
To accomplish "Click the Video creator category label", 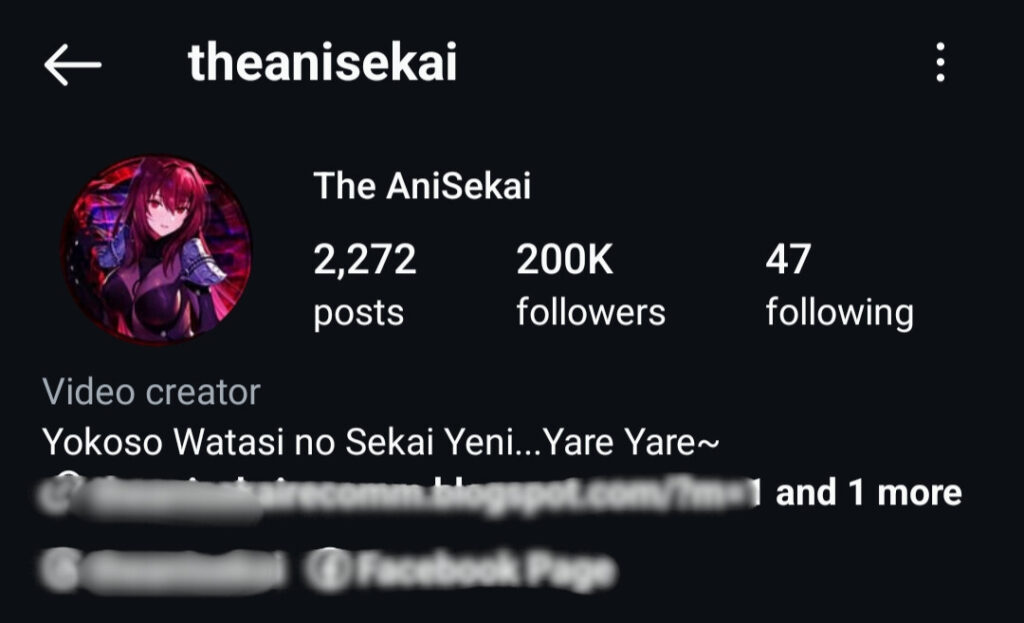I will pyautogui.click(x=152, y=392).
